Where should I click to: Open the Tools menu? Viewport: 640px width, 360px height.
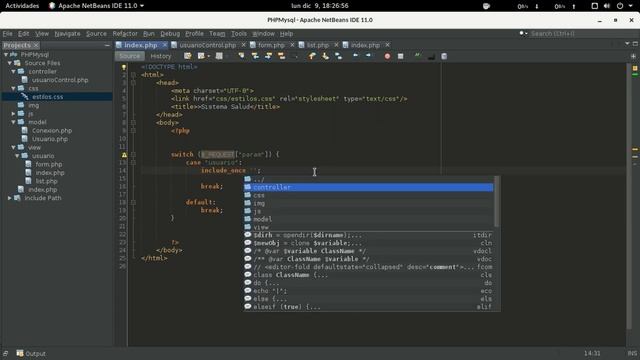239,33
